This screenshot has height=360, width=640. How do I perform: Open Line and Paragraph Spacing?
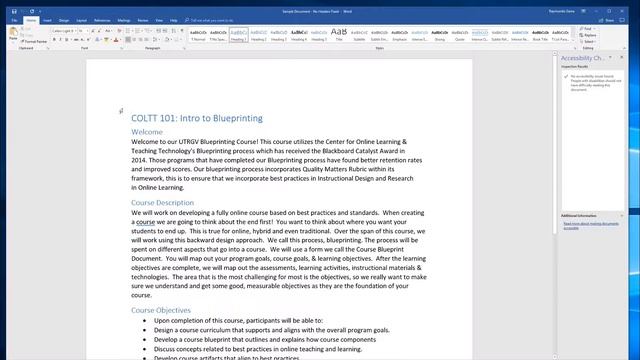click(156, 40)
